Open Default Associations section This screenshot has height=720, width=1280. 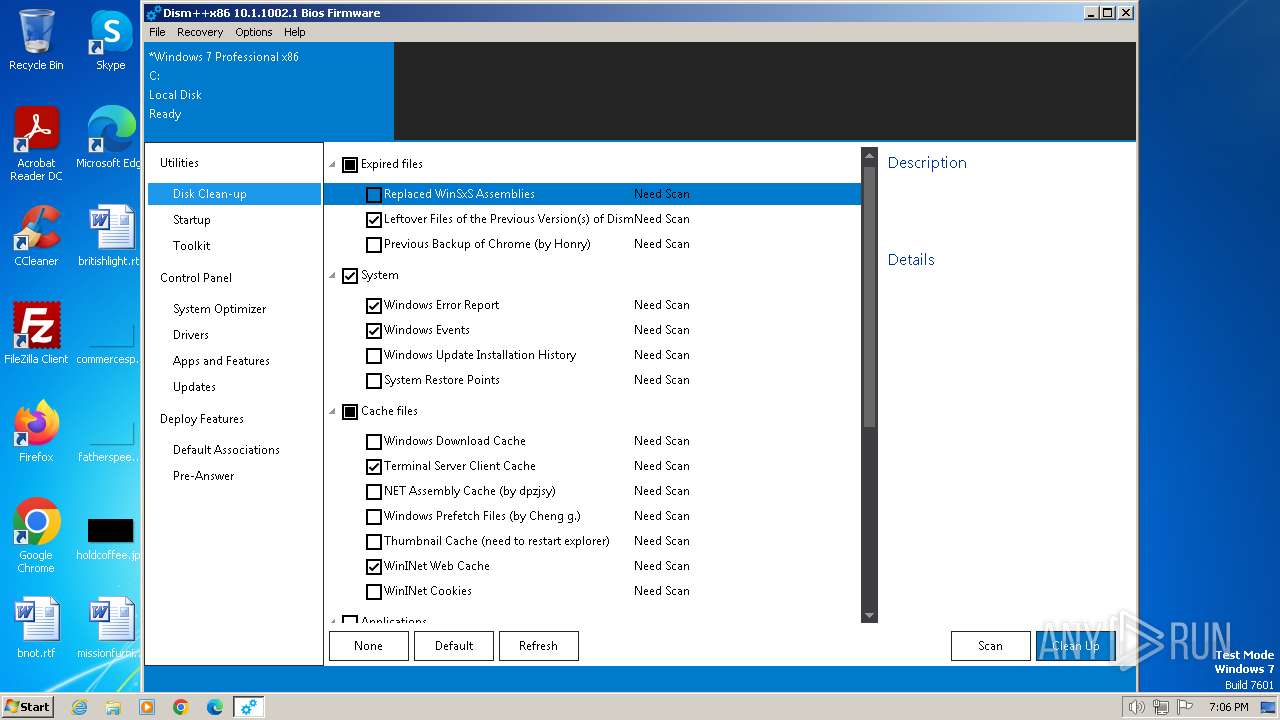coord(226,450)
